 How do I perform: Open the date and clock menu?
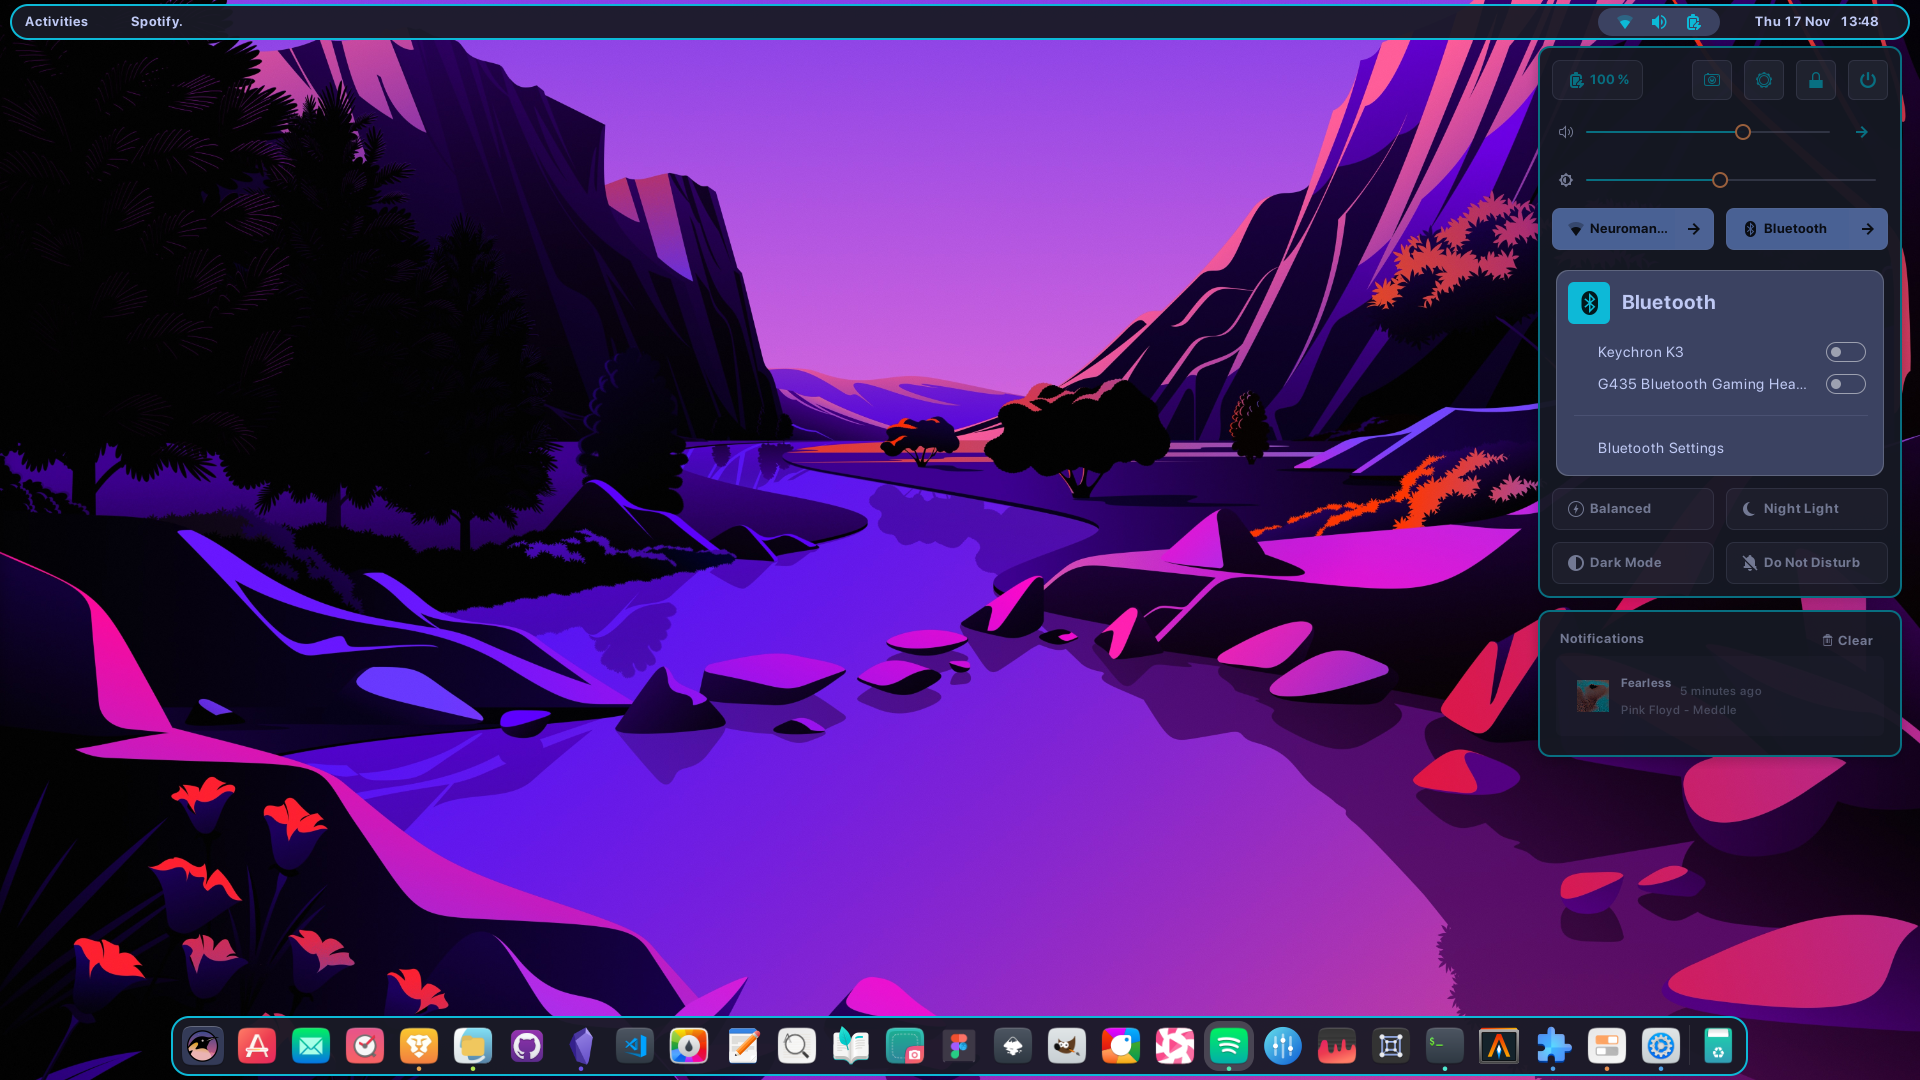1816,21
